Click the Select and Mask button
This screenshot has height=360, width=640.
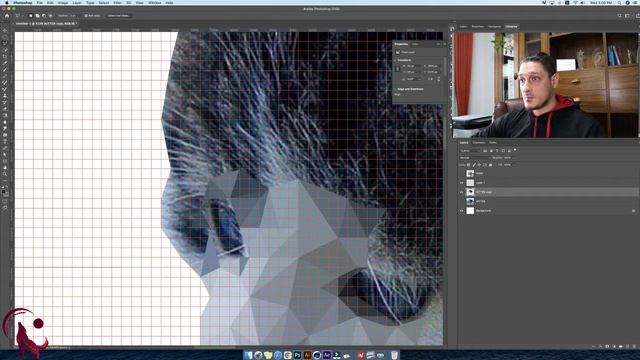118,16
